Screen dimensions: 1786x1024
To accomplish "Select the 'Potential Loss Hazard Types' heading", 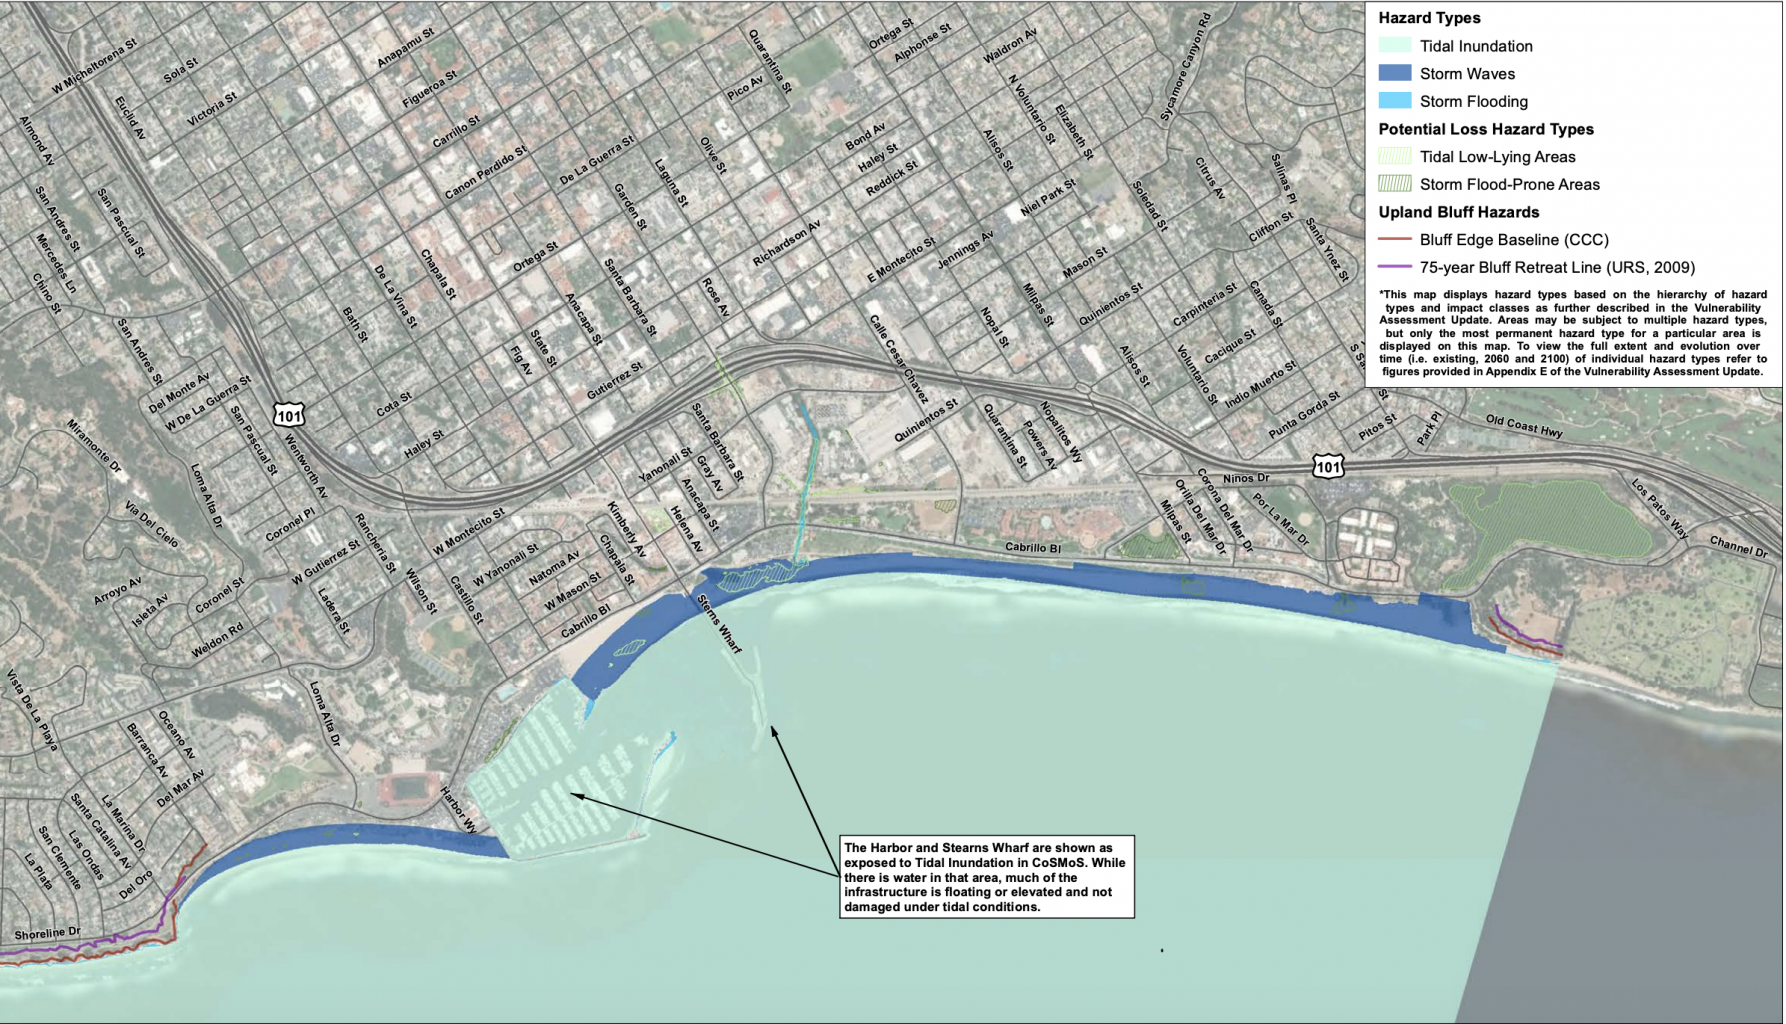I will tap(1486, 129).
